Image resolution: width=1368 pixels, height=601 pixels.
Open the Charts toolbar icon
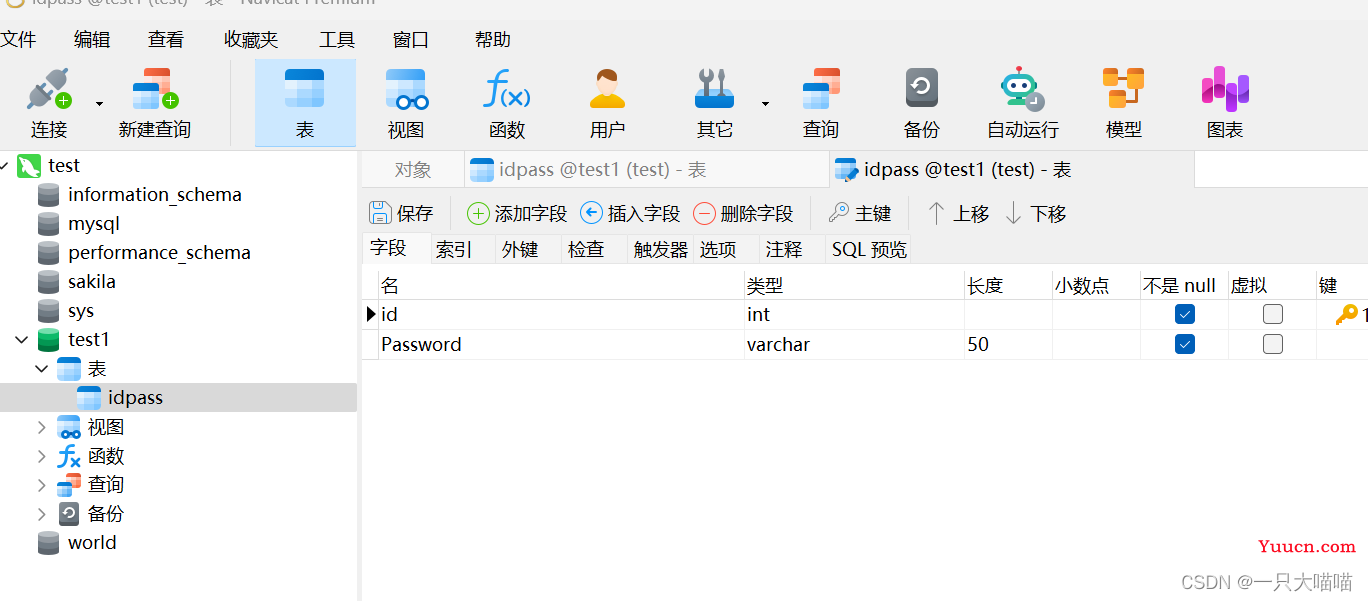pos(1225,89)
